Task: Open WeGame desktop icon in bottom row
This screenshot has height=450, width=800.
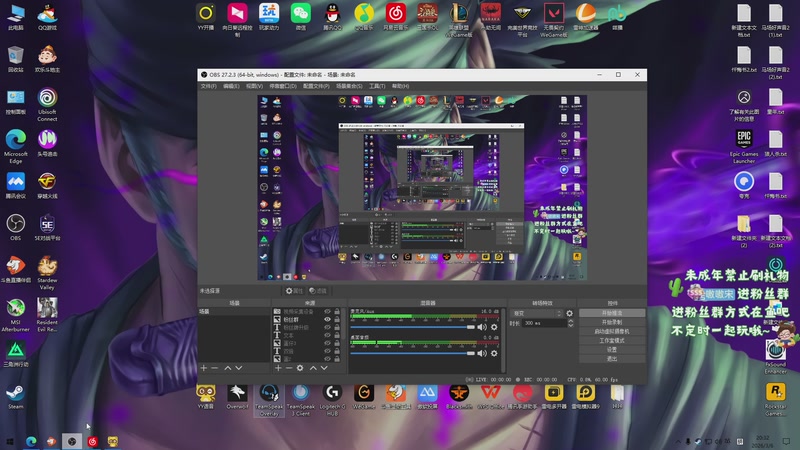Action: click(364, 397)
